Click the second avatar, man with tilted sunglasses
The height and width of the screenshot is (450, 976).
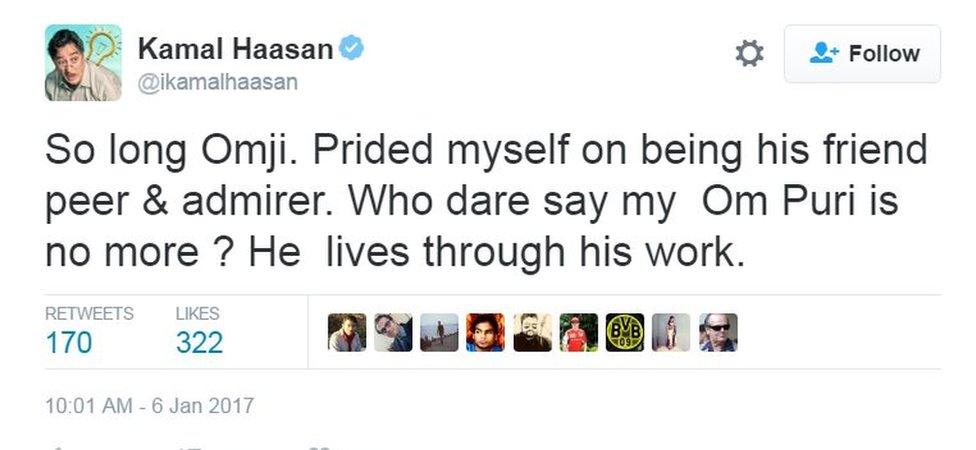click(x=393, y=333)
